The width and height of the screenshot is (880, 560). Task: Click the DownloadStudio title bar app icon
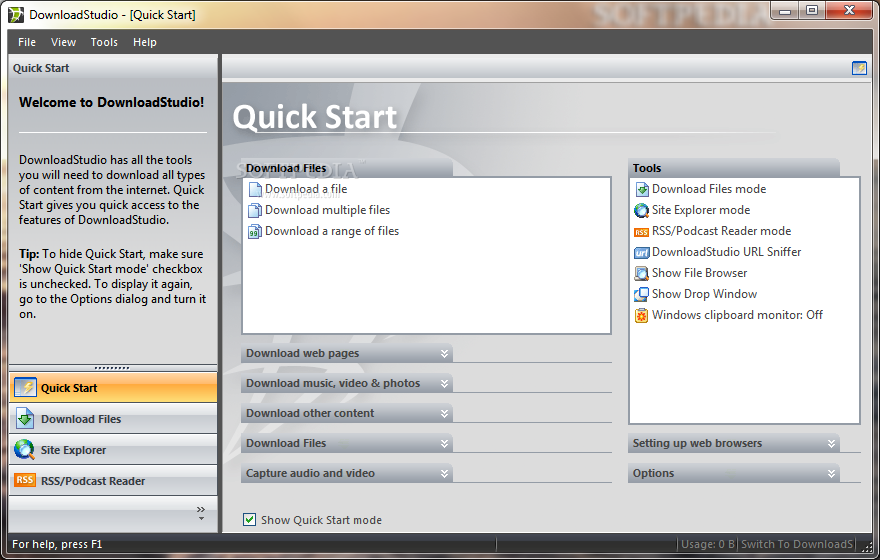(x=16, y=15)
